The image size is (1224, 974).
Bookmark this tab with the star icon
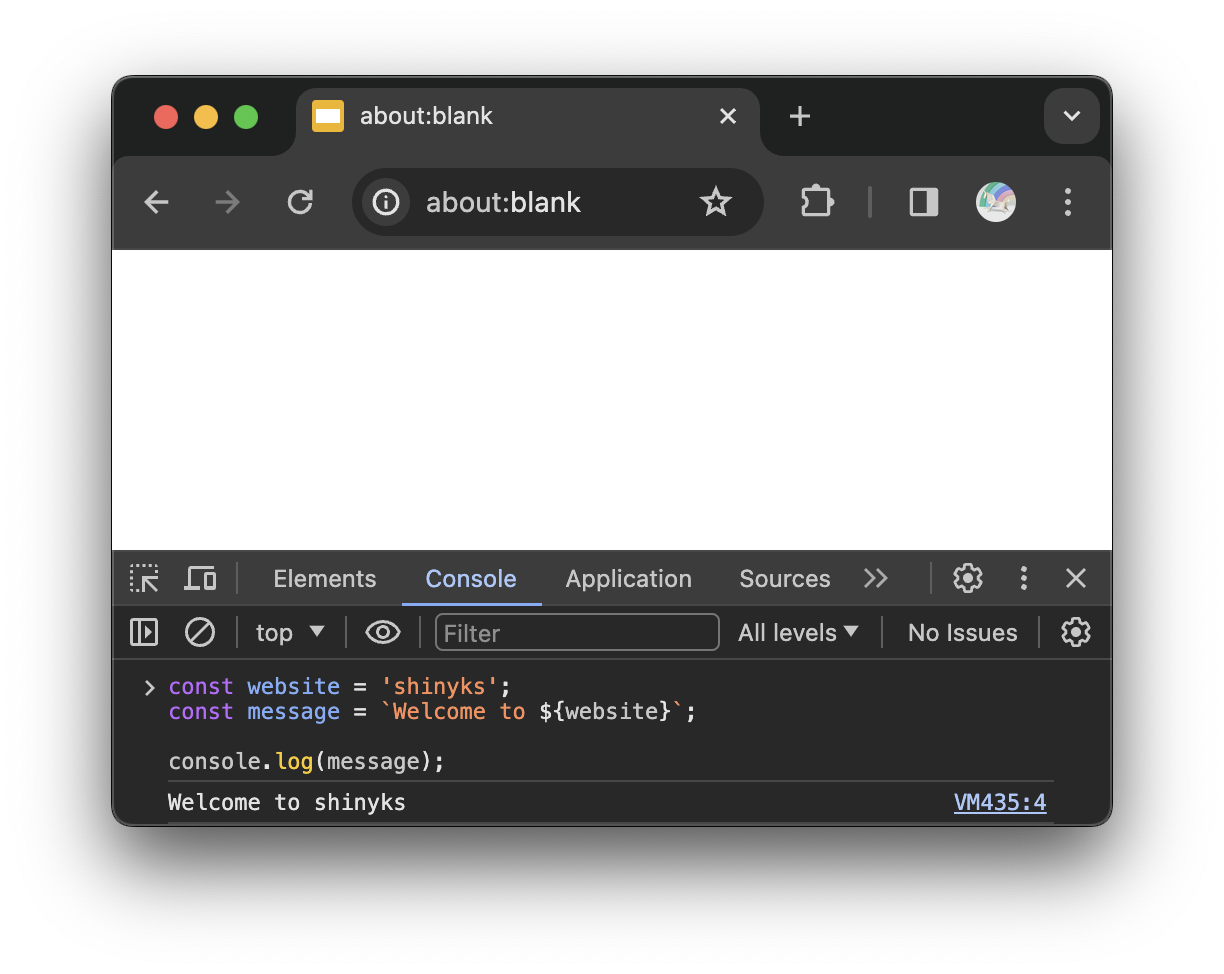click(716, 203)
